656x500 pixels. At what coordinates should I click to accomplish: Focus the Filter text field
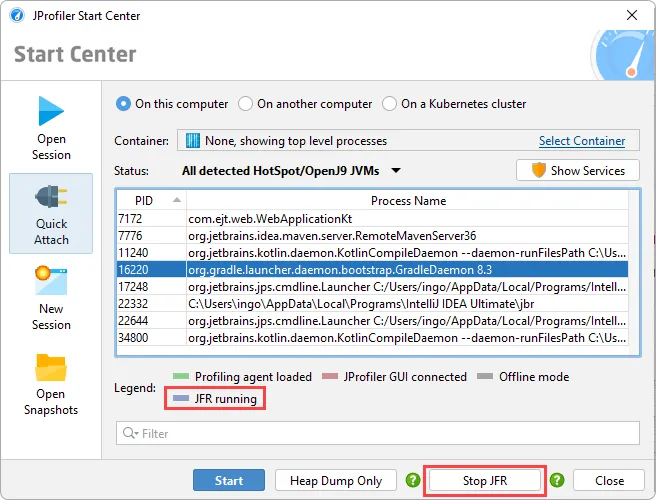(378, 433)
